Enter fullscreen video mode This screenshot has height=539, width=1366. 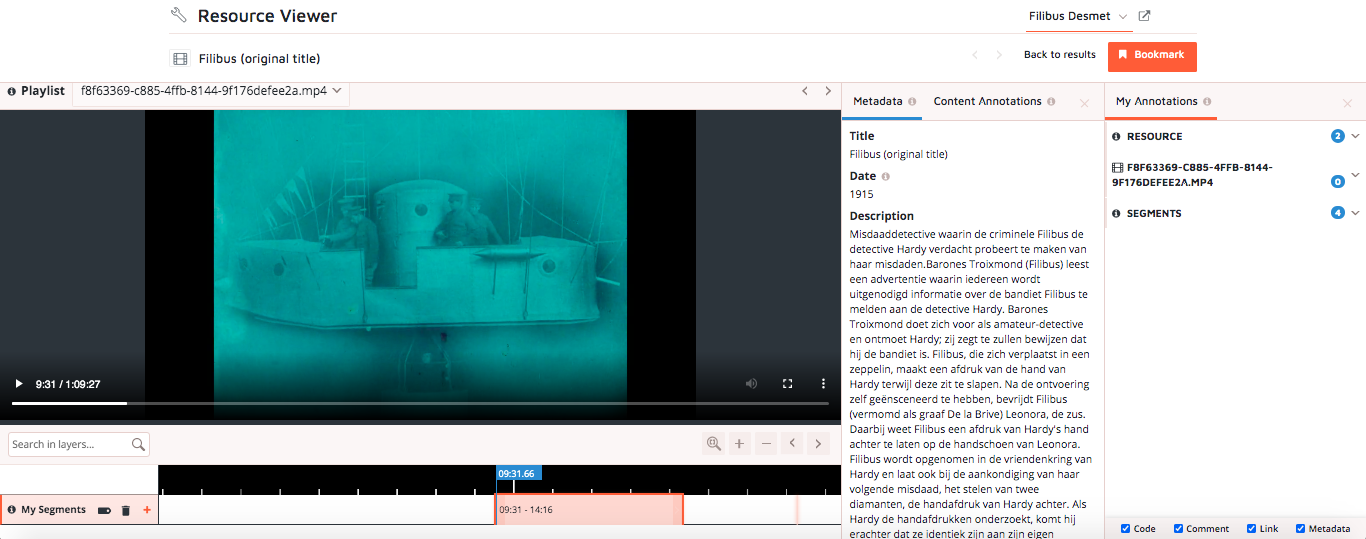coord(787,384)
